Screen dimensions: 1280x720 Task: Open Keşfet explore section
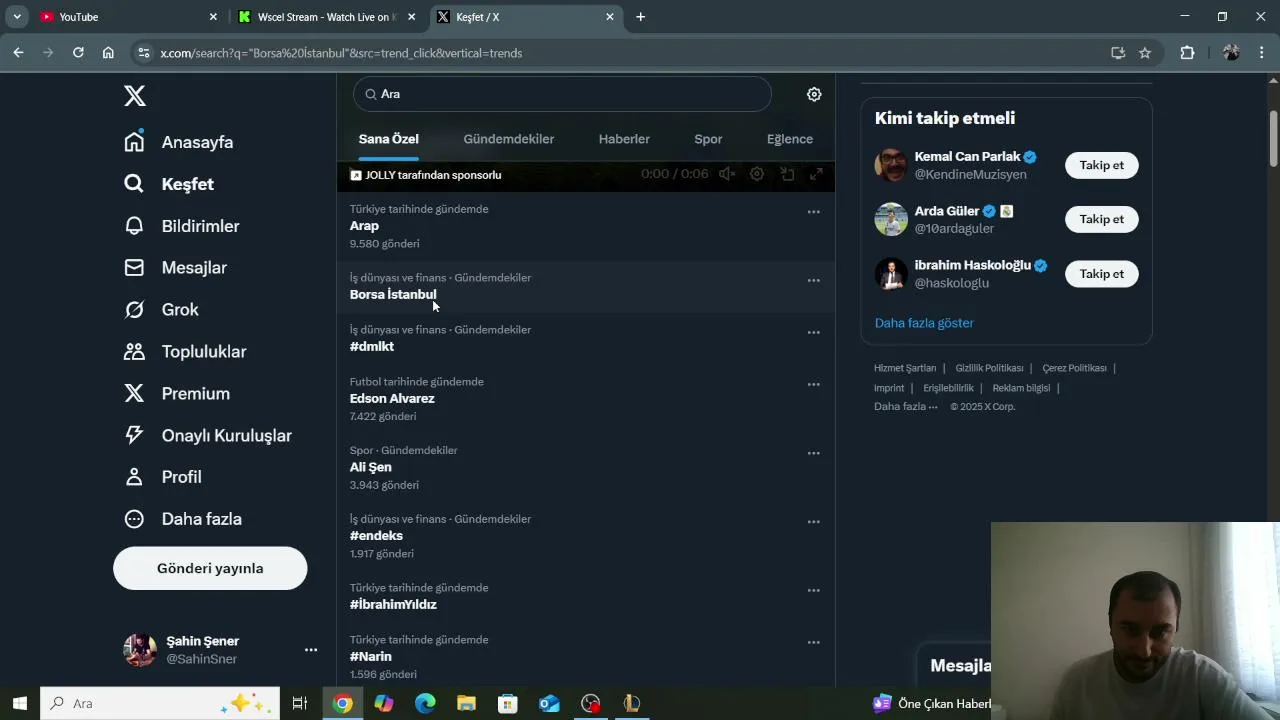click(x=168, y=184)
